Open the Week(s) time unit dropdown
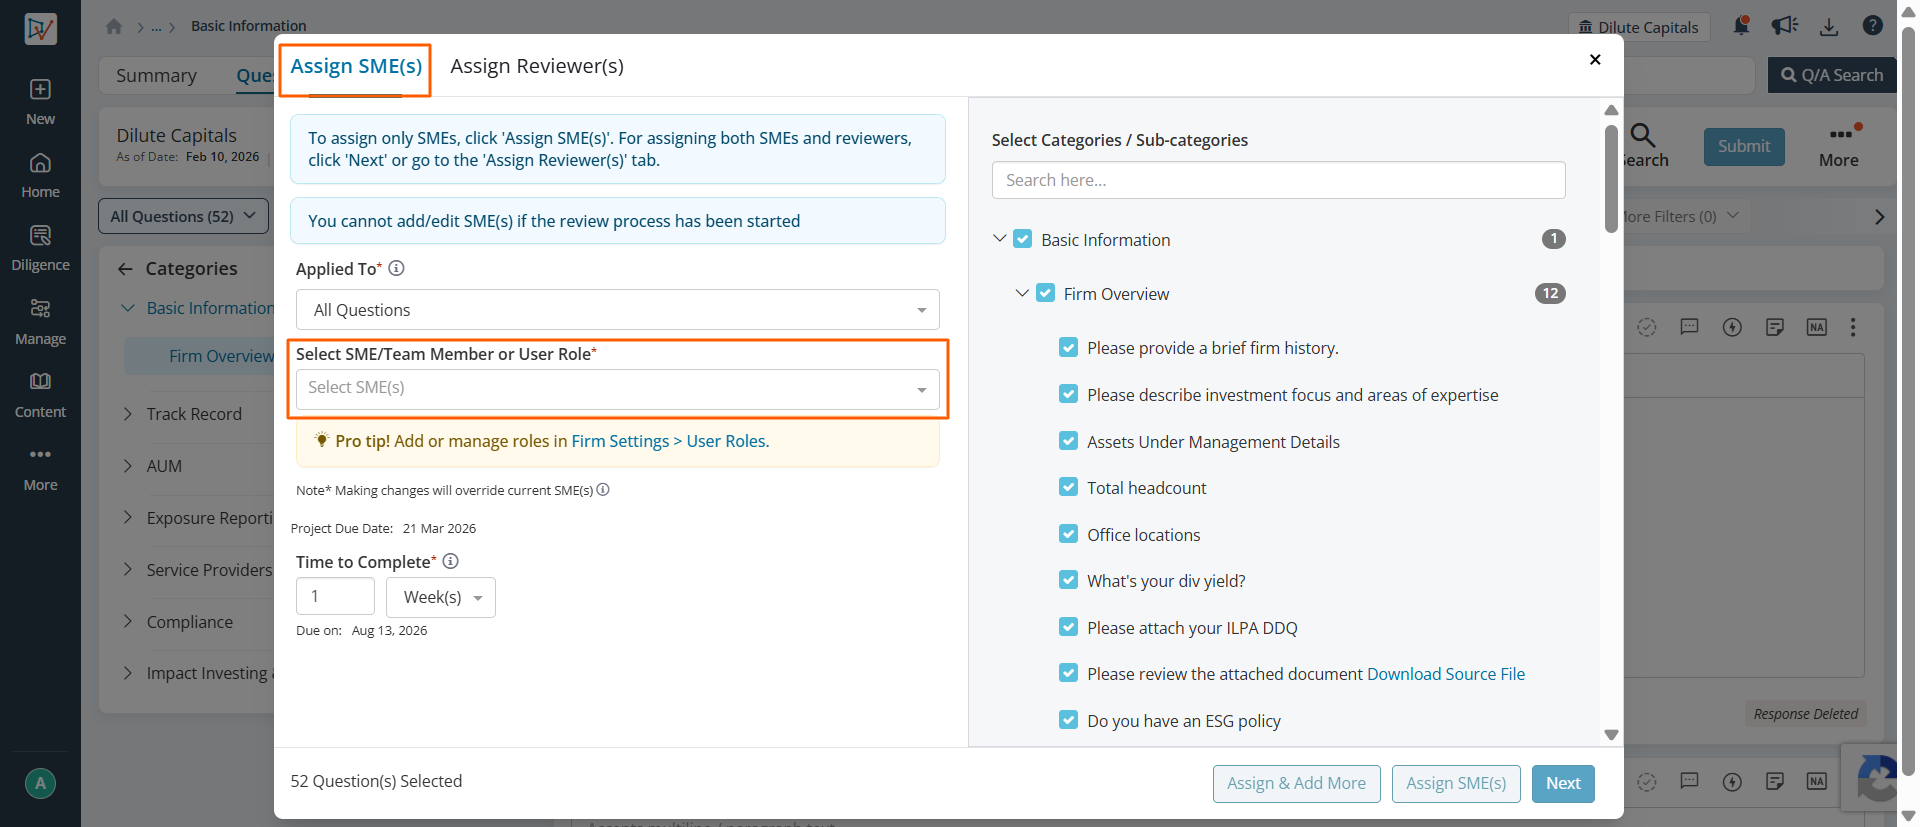Image resolution: width=1920 pixels, height=827 pixels. (x=441, y=597)
